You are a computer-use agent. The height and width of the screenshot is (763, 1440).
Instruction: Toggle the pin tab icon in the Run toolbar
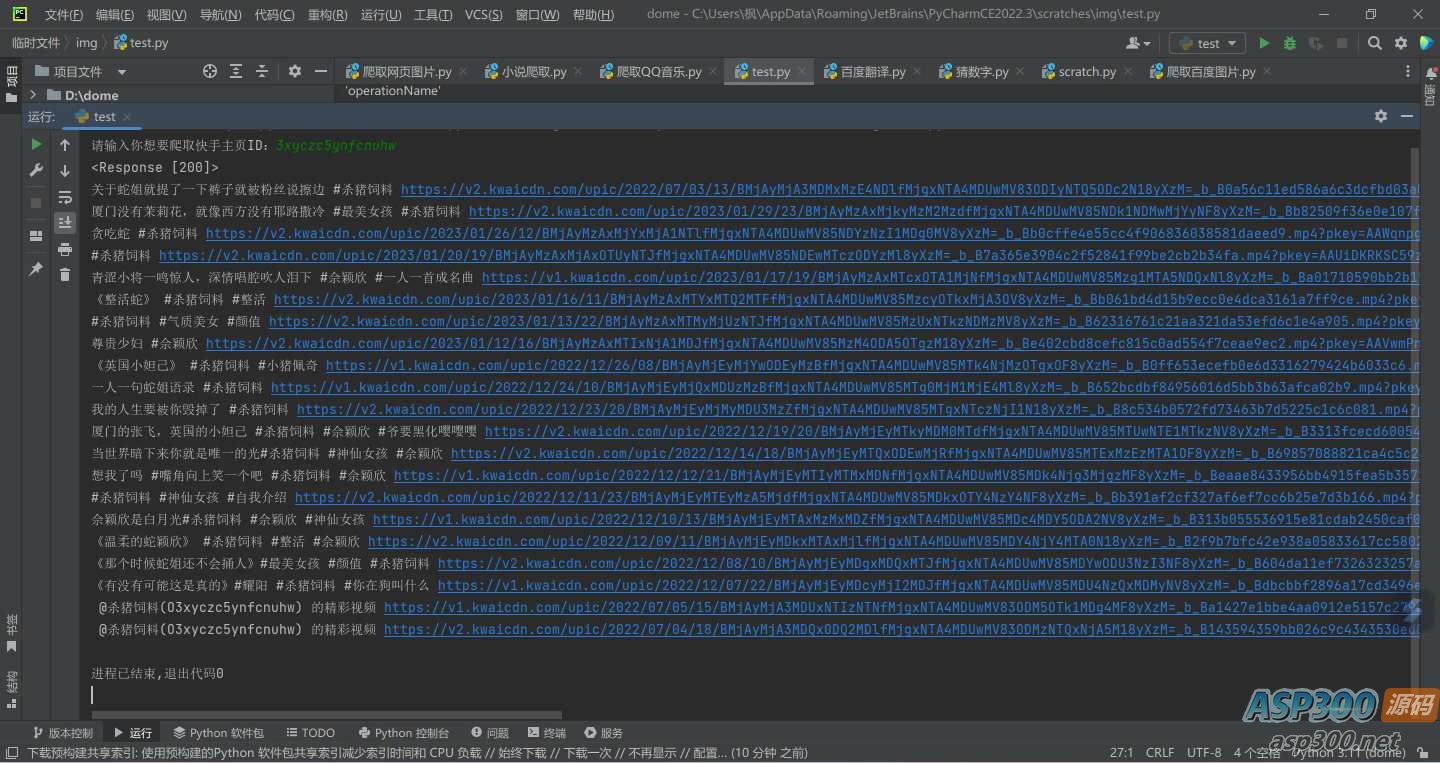(37, 269)
